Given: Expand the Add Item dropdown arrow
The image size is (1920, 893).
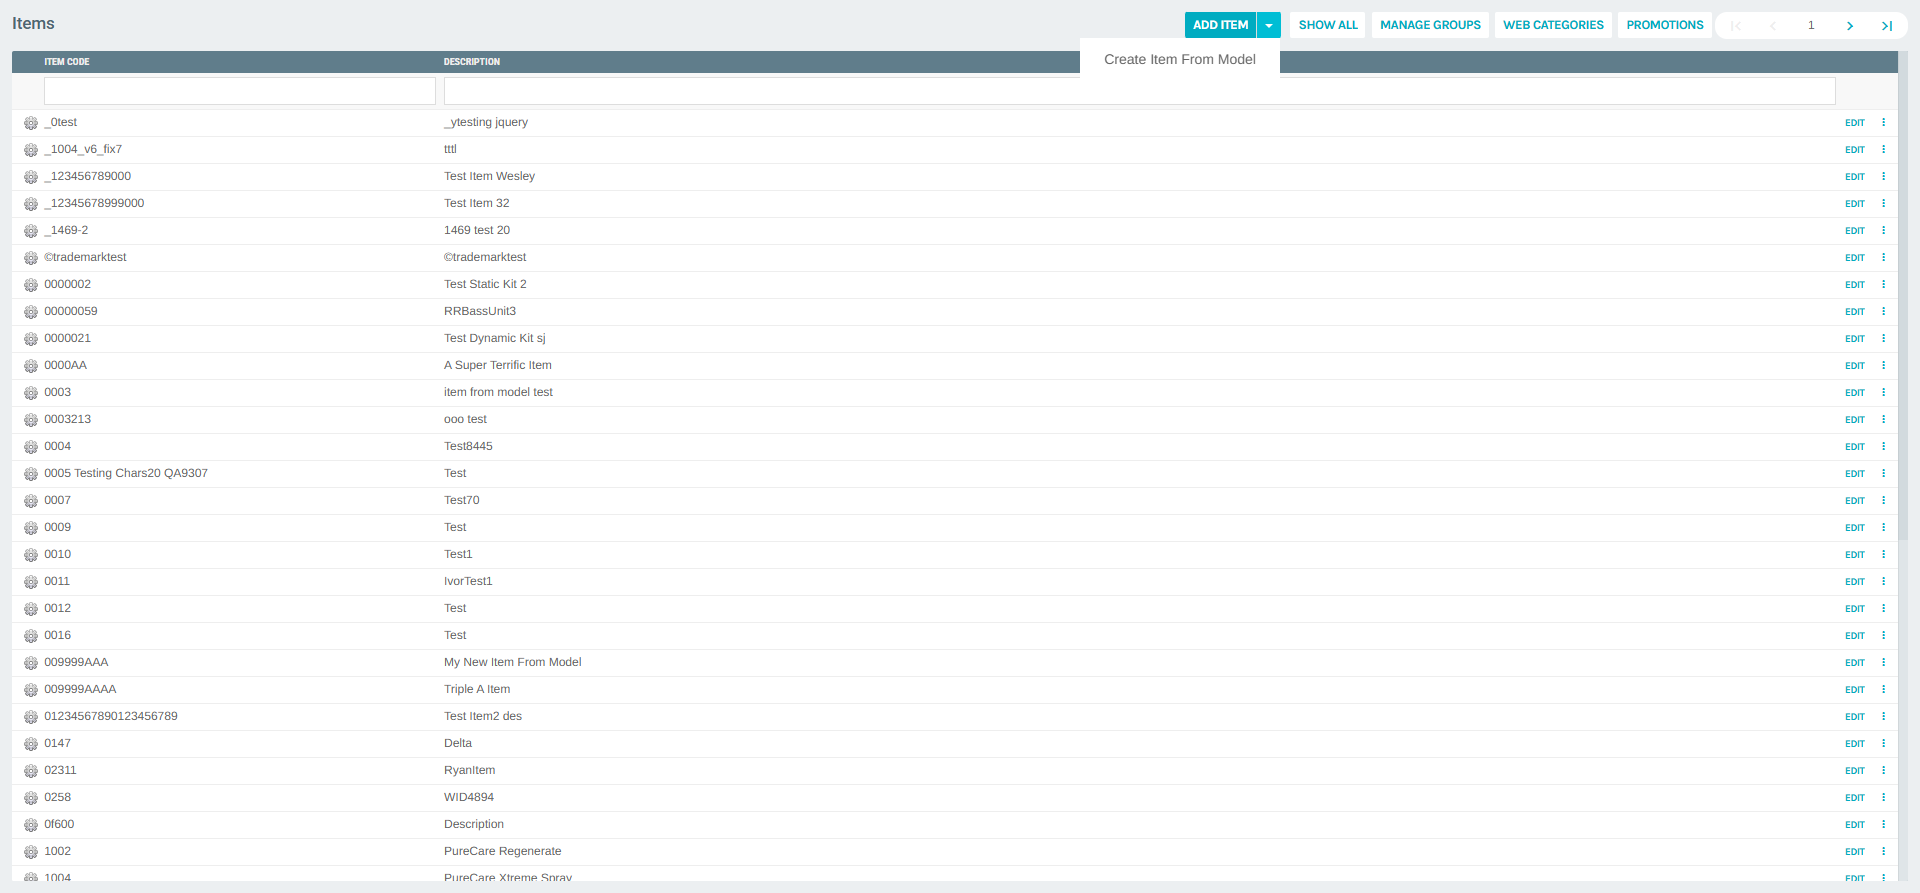Looking at the screenshot, I should [1269, 25].
